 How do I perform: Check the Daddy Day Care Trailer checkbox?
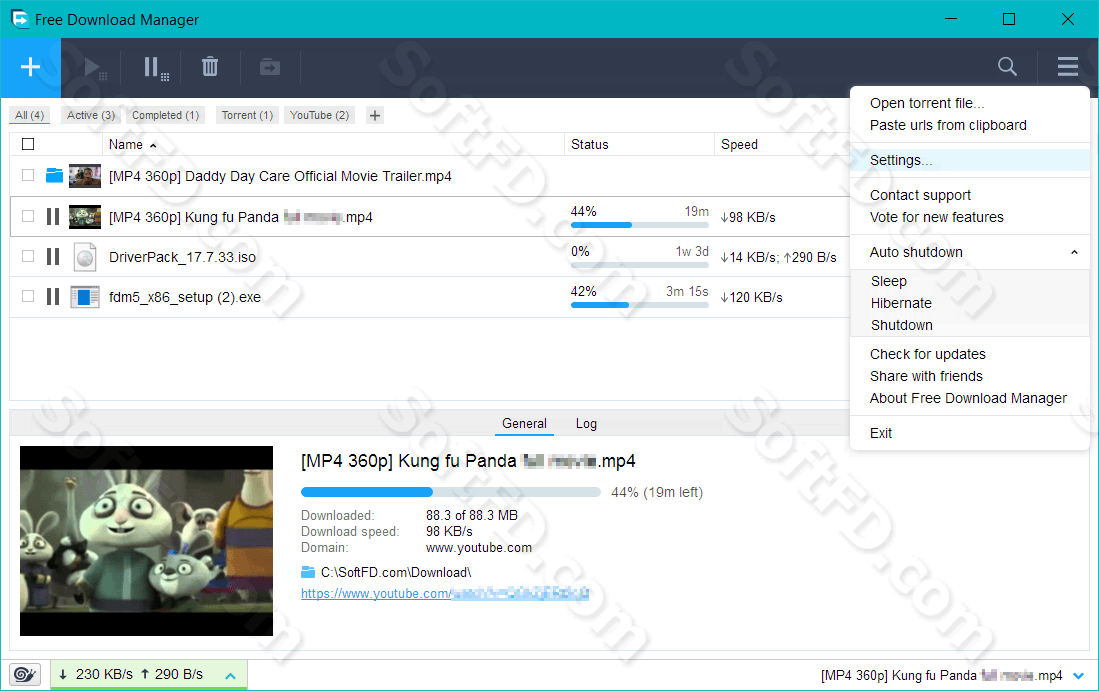tap(28, 175)
